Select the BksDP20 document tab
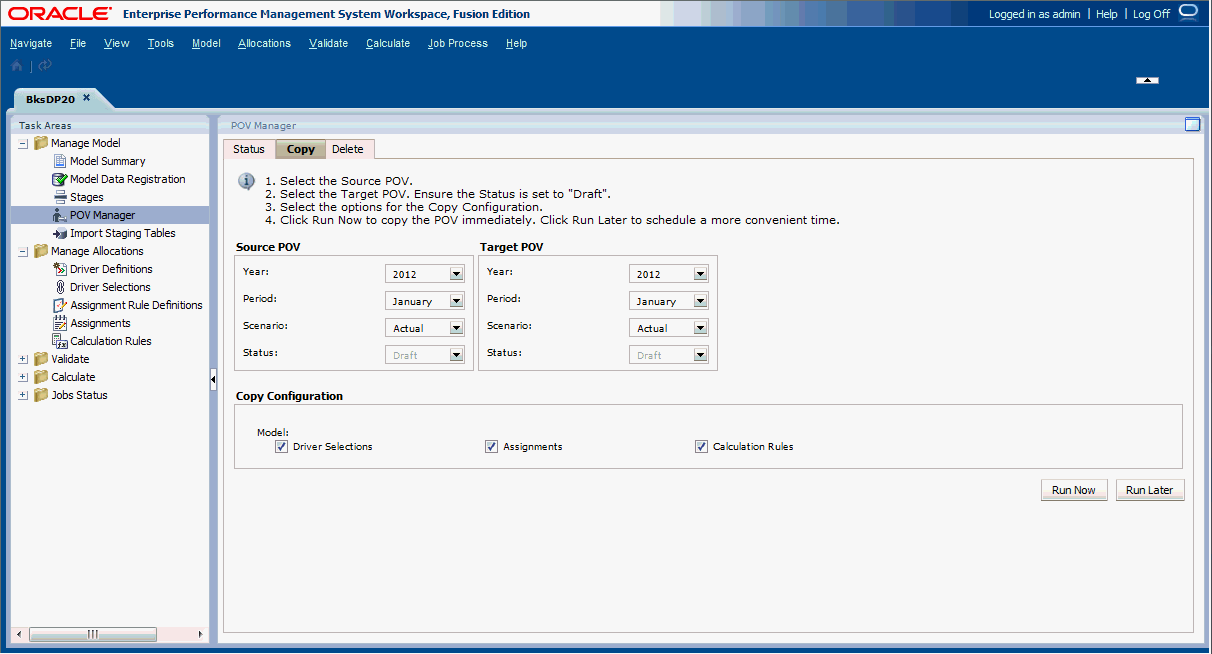 (x=50, y=99)
